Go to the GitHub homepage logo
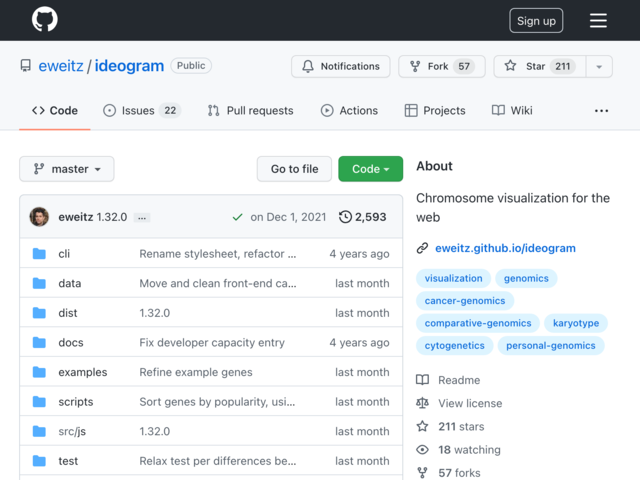The image size is (640, 480). coord(45,20)
